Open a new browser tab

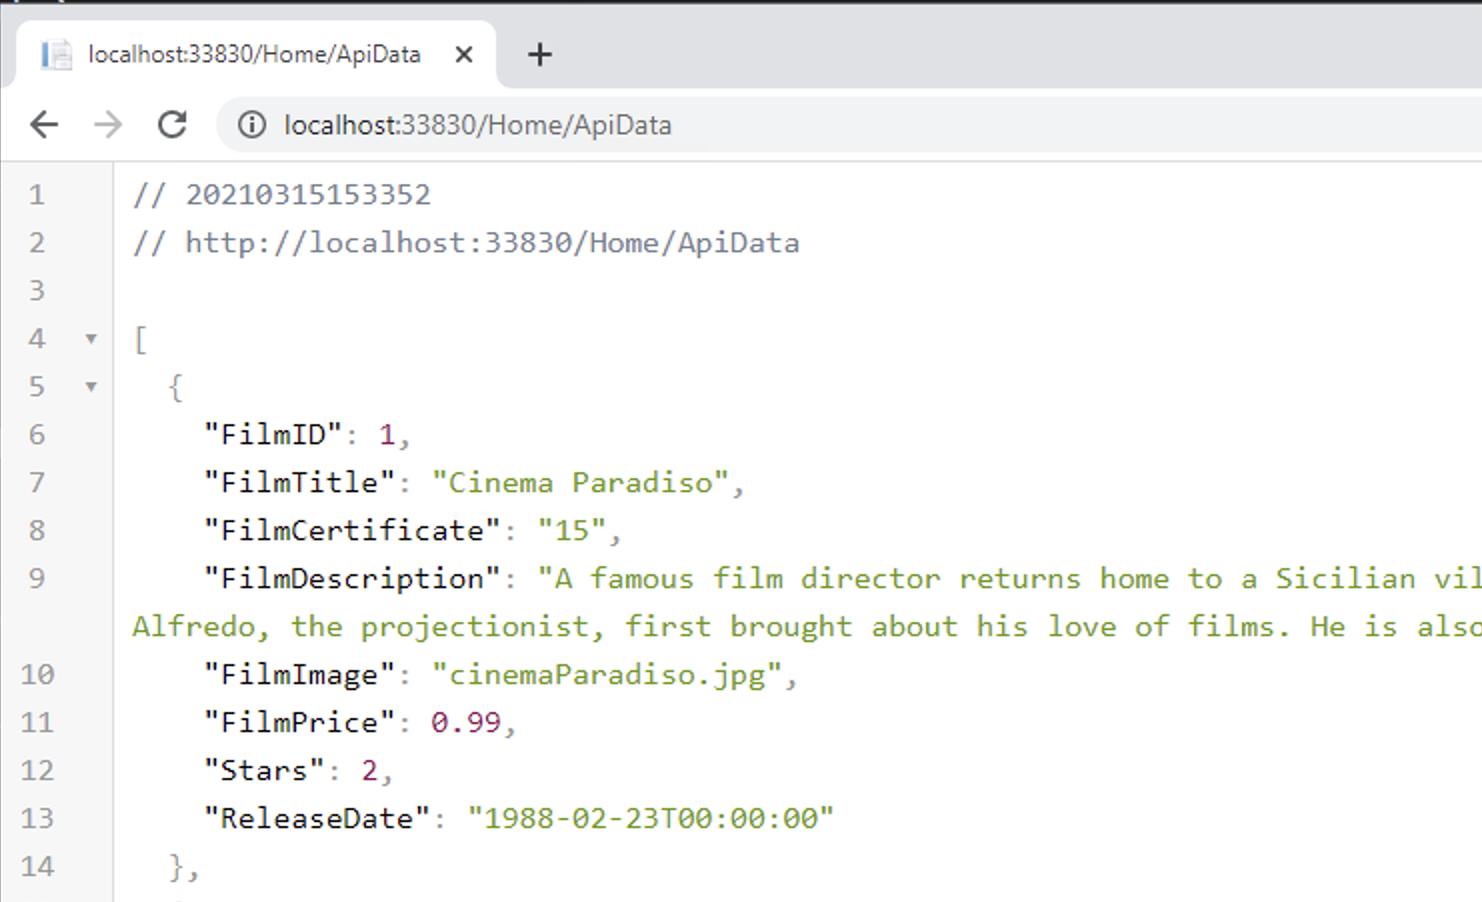tap(539, 54)
